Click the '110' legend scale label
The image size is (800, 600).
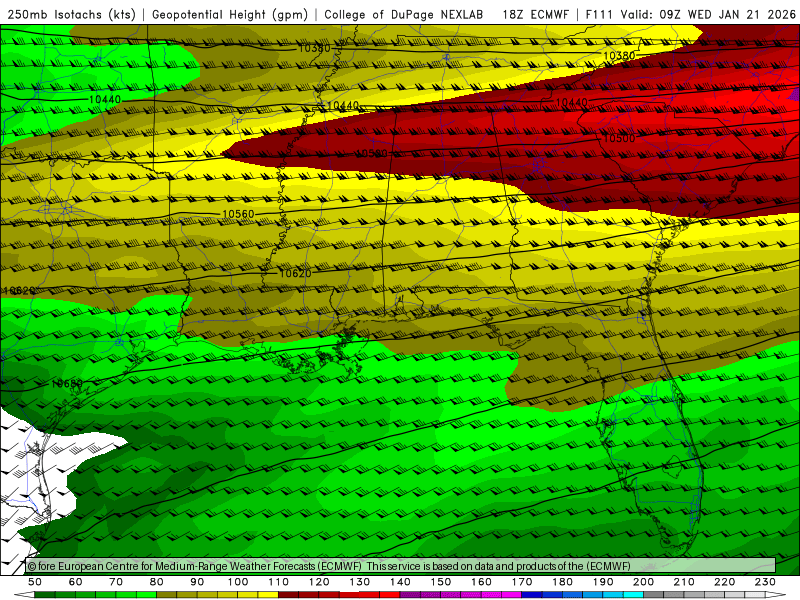pyautogui.click(x=279, y=582)
